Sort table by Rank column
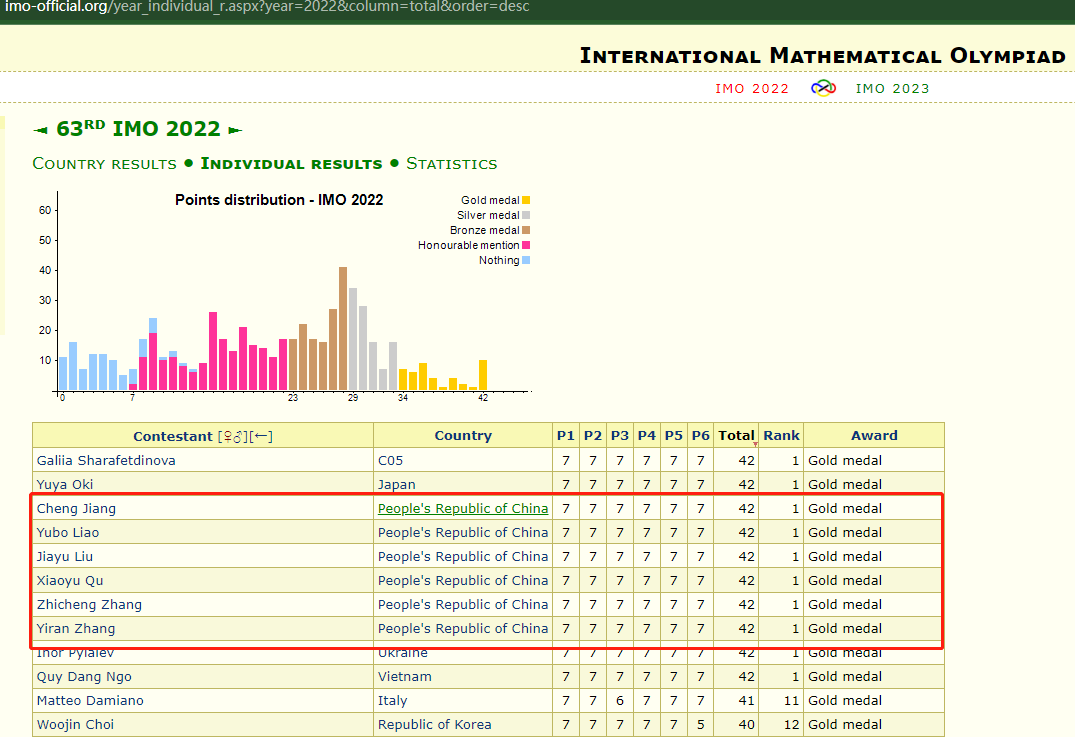1075x737 pixels. pos(781,436)
